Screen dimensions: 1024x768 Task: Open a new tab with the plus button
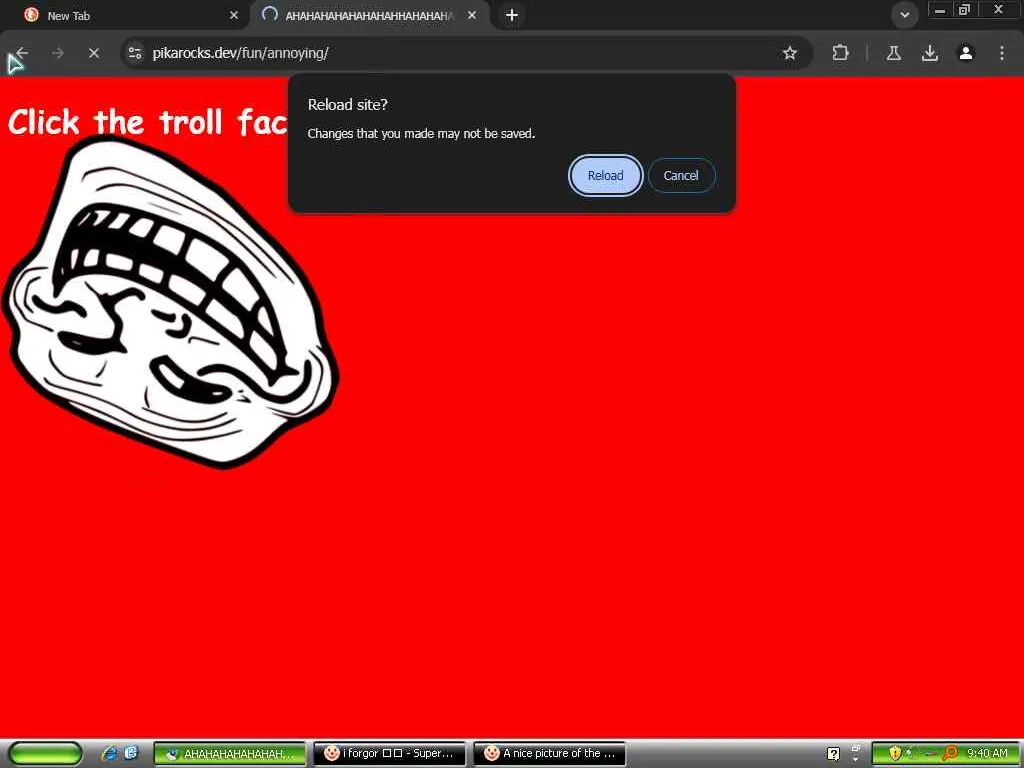(x=512, y=15)
